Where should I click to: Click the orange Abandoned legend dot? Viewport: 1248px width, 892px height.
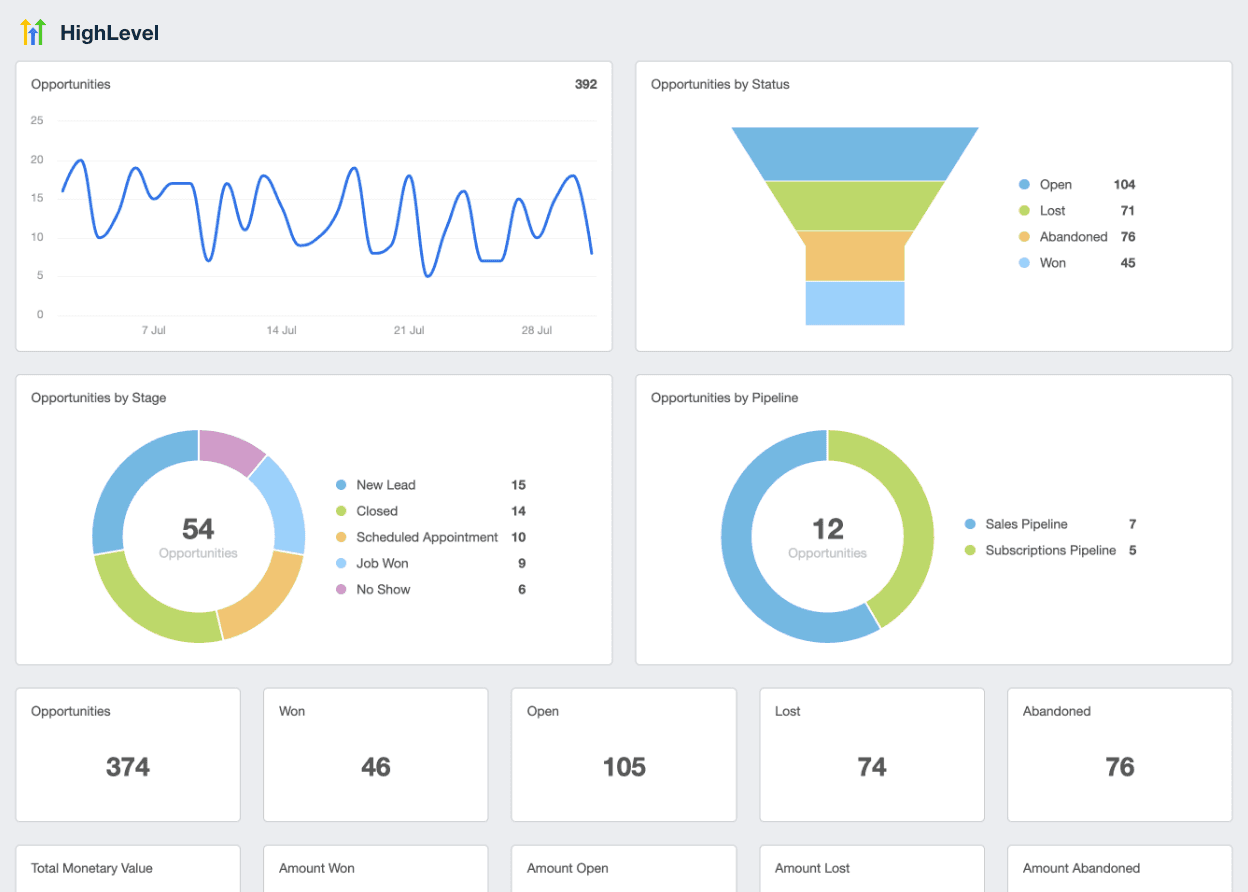pyautogui.click(x=1022, y=236)
